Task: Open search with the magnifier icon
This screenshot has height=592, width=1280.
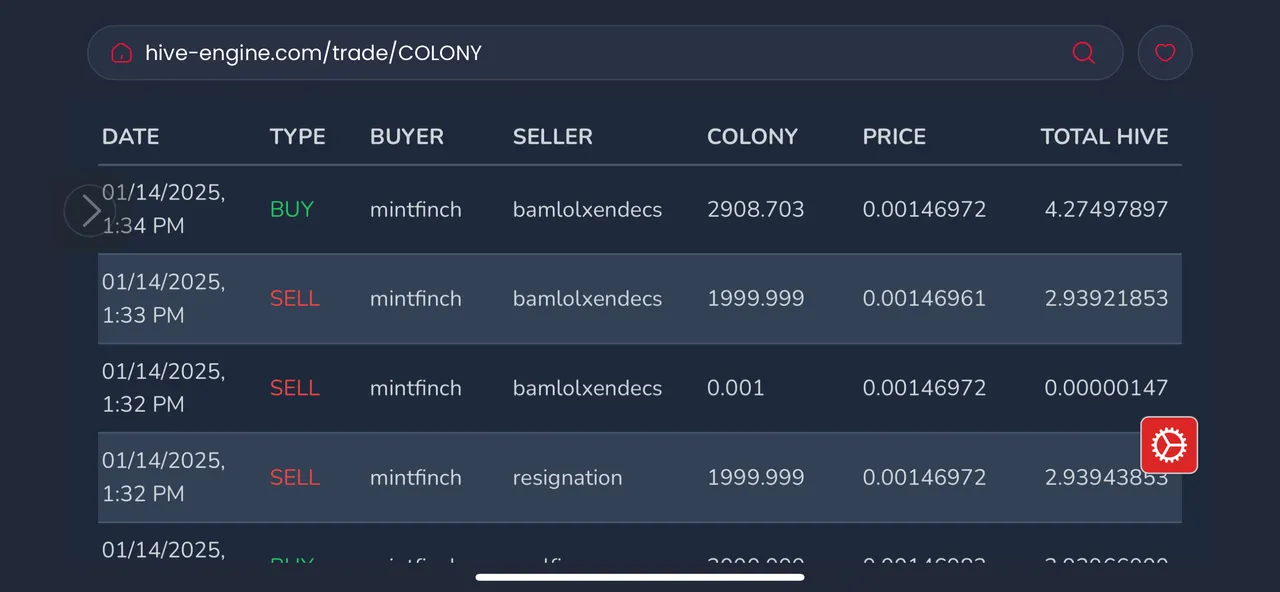Action: [x=1084, y=53]
